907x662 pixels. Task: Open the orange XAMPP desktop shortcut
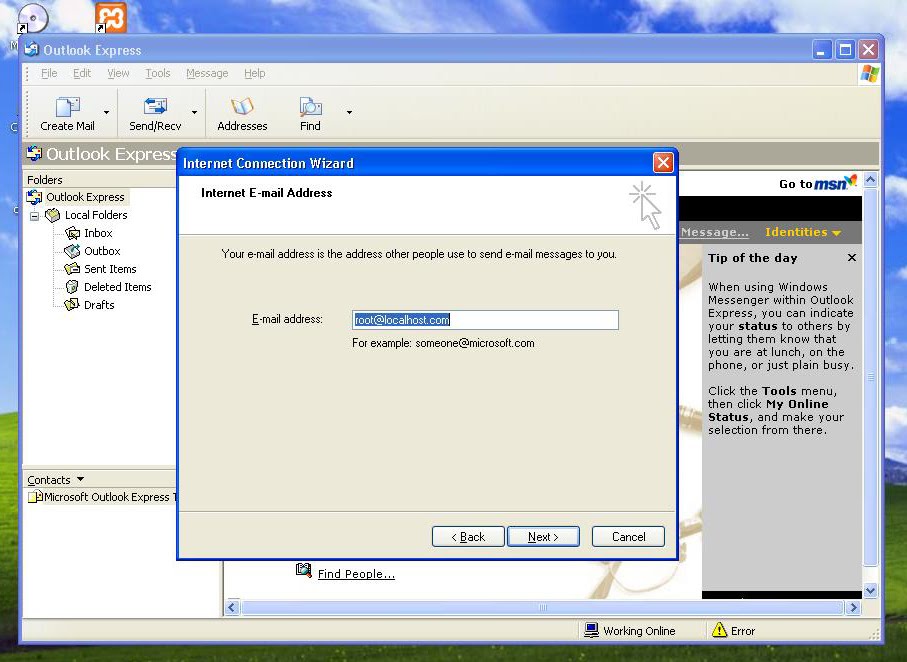point(110,17)
